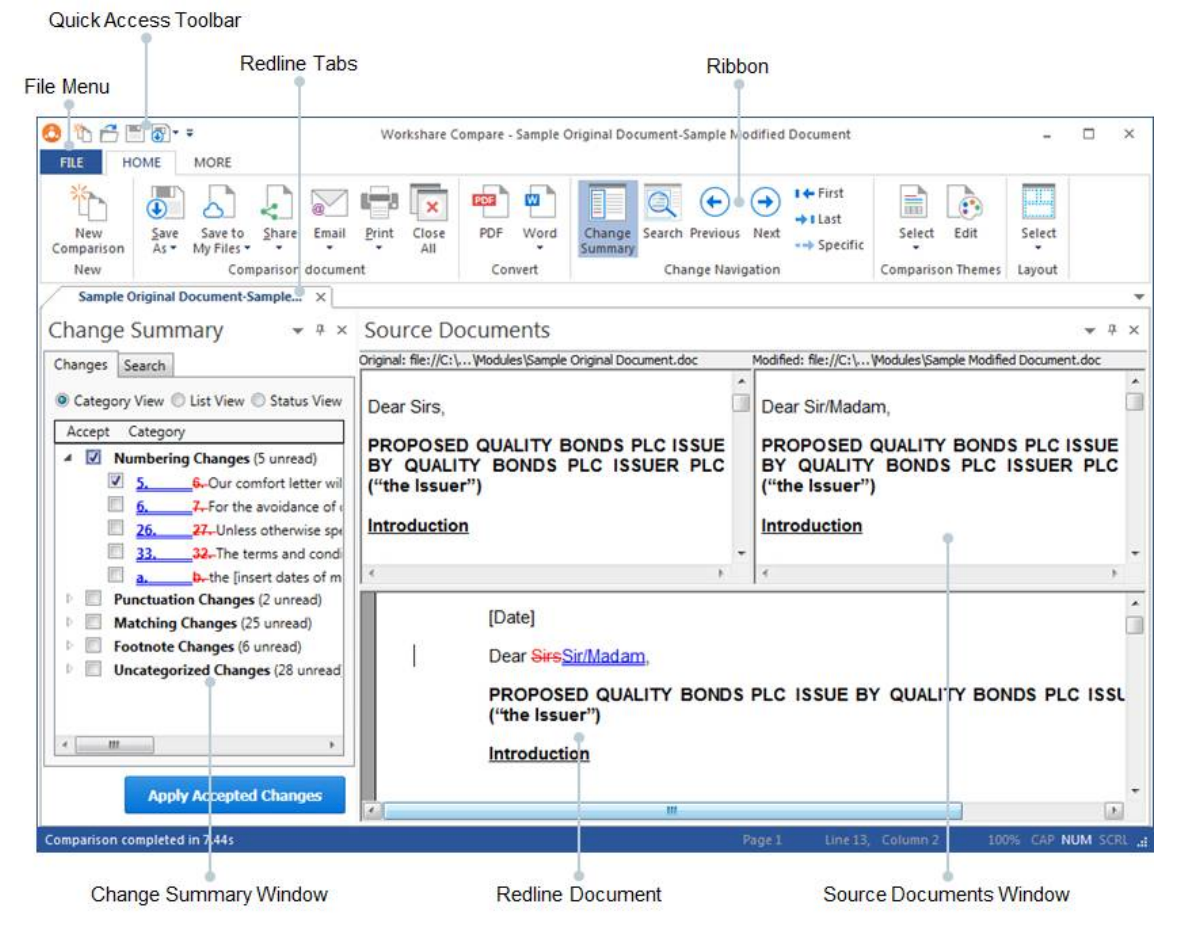Select the Category View radio button
This screenshot has width=1182, height=932.
pos(62,400)
